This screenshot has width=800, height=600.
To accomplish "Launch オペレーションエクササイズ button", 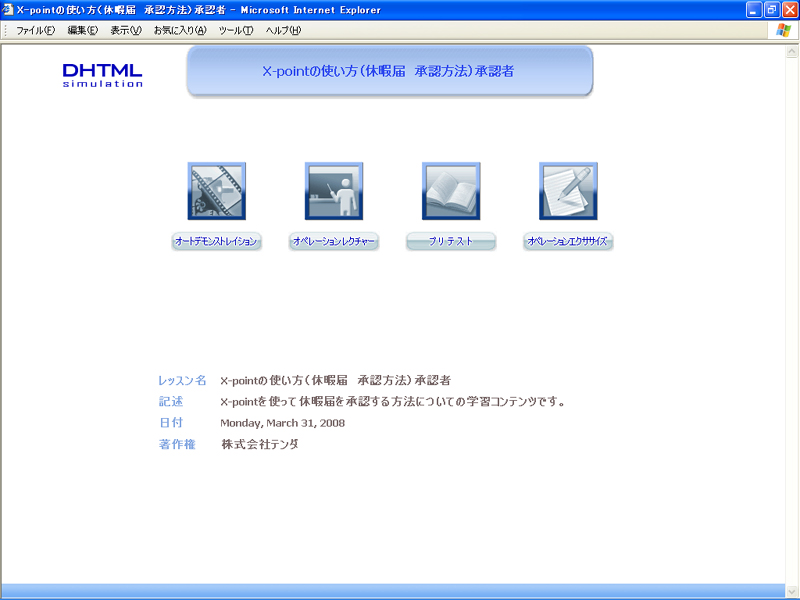I will 568,241.
